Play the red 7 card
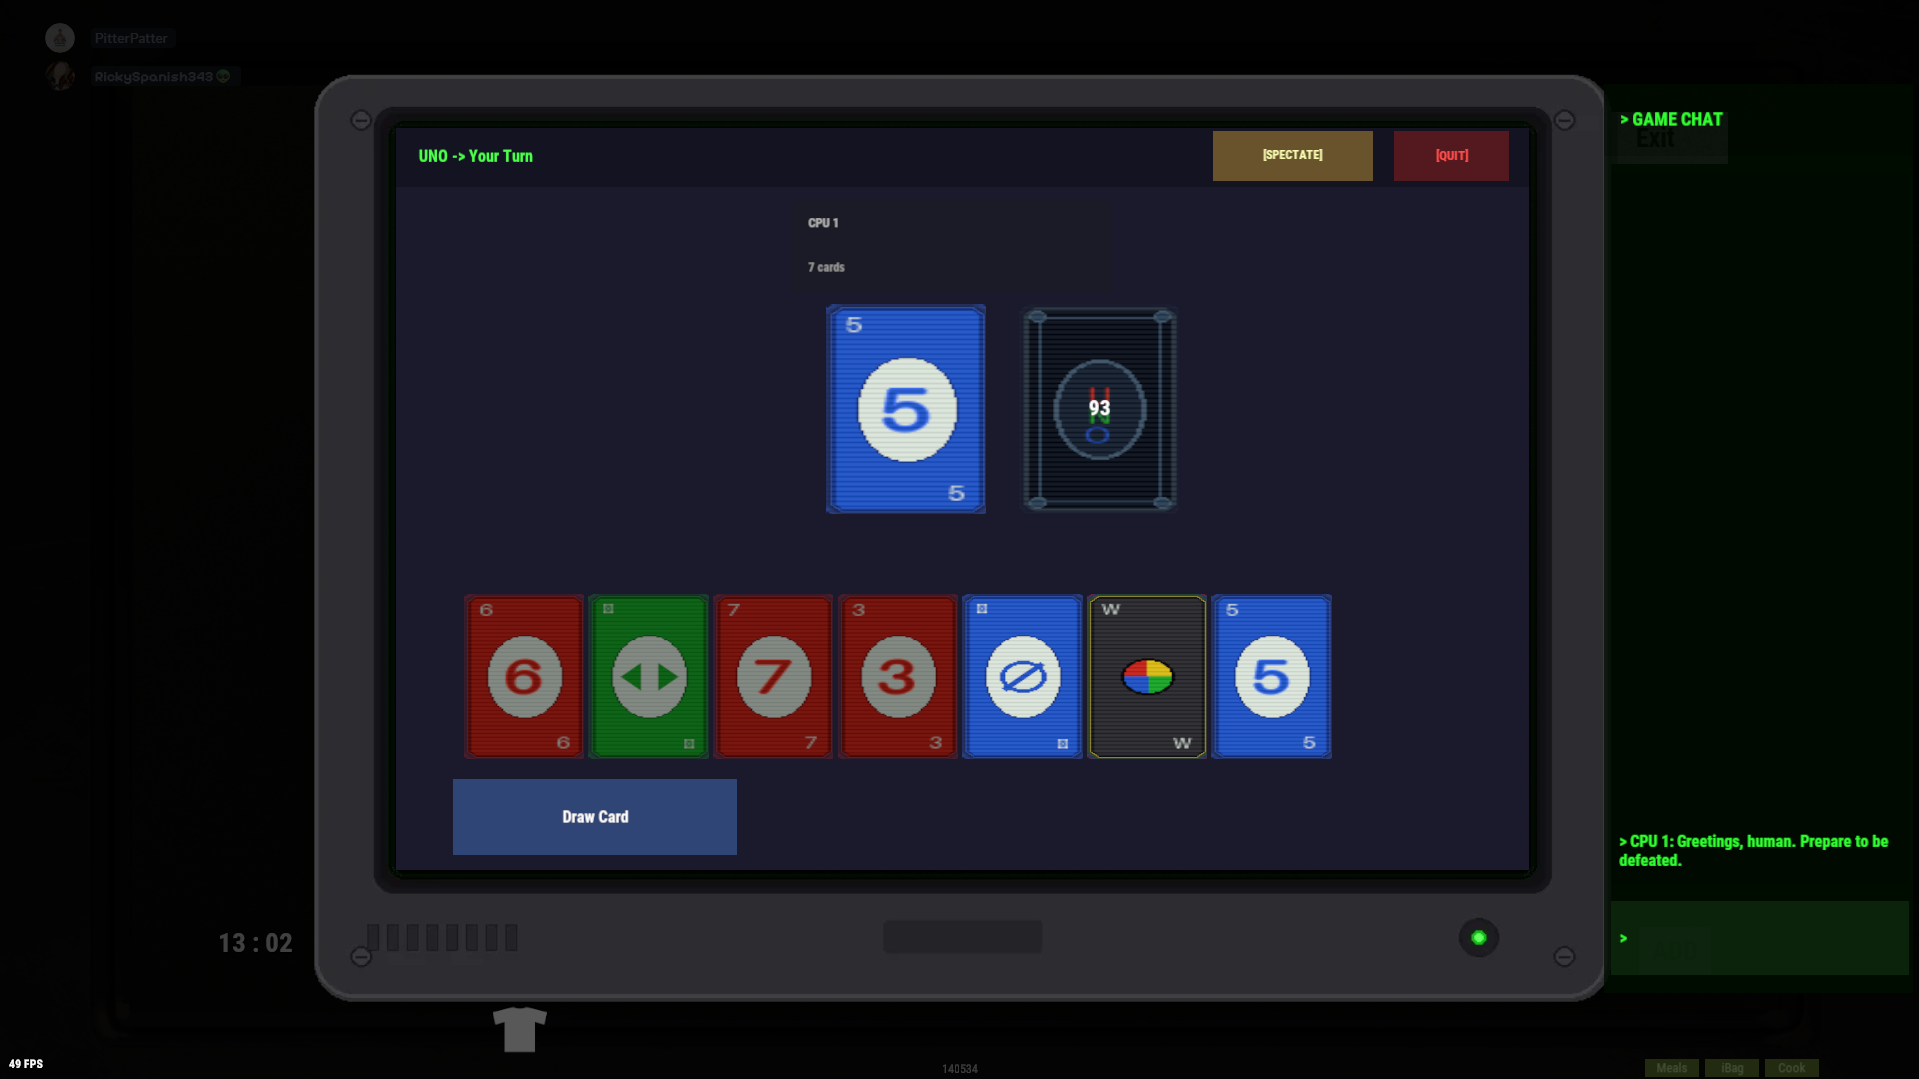Screen dimensions: 1919x1079 [x=773, y=677]
